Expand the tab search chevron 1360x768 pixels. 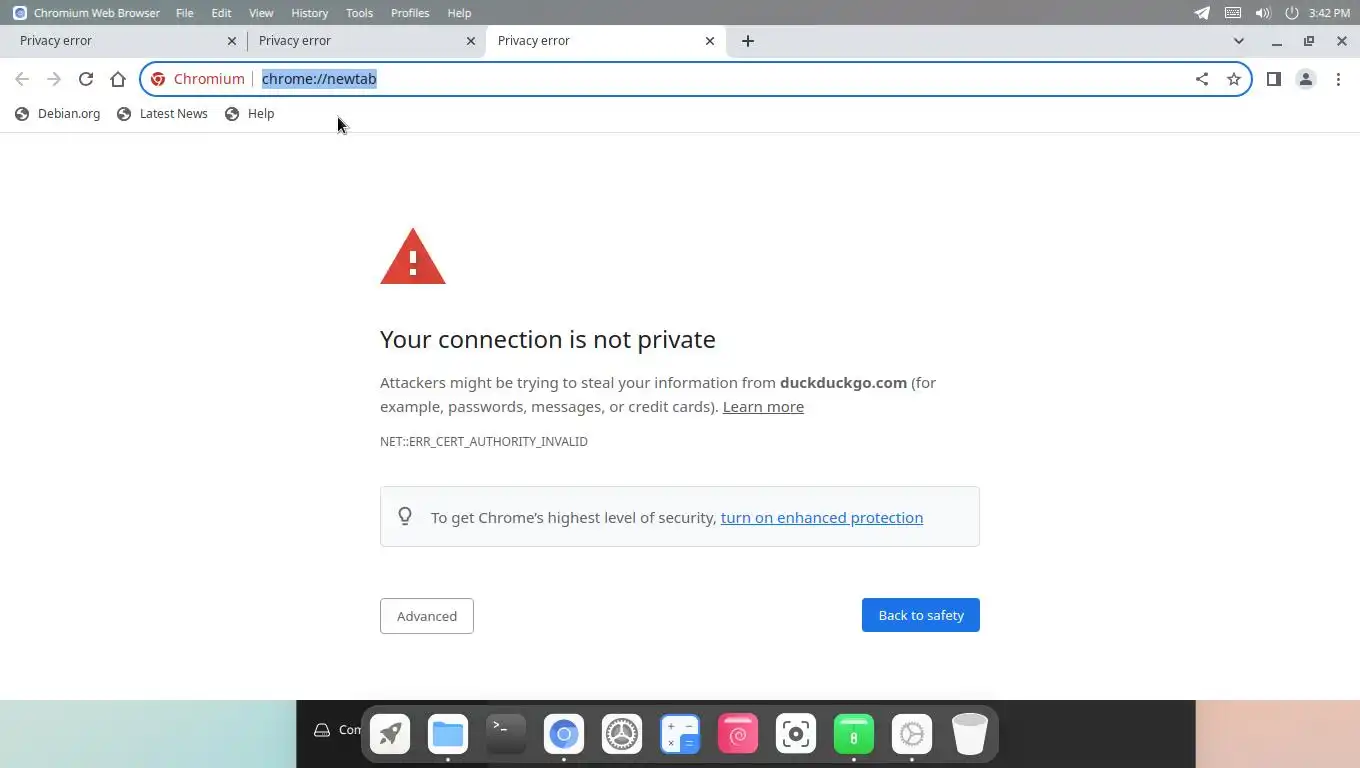coord(1239,41)
